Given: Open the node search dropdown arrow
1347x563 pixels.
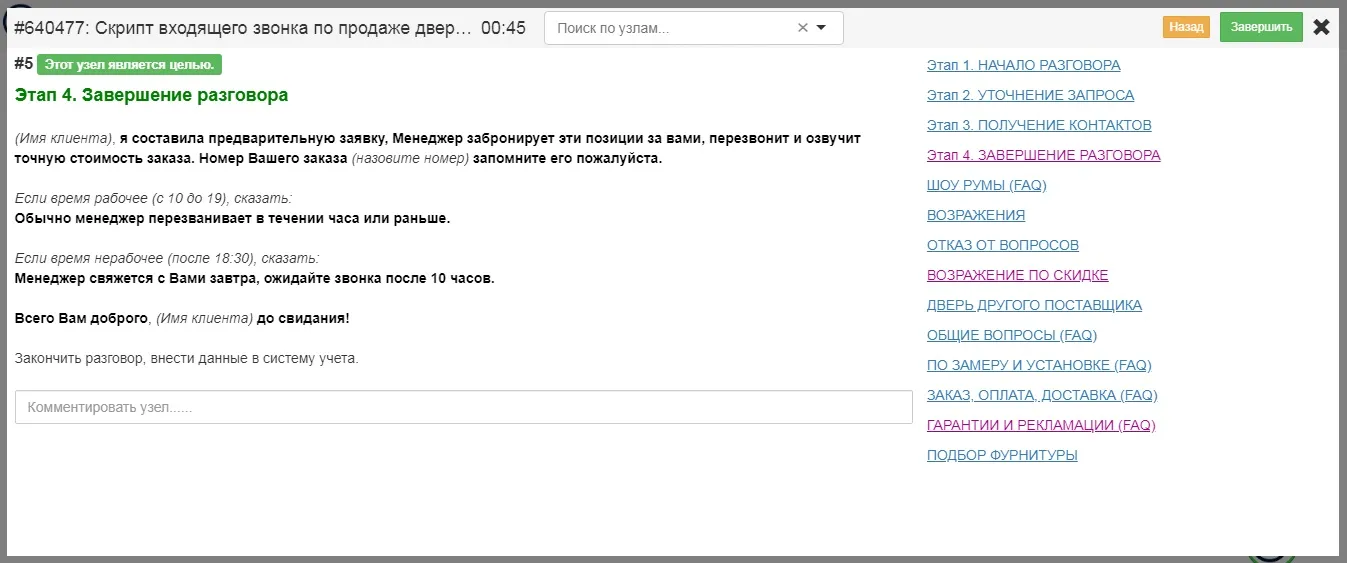Looking at the screenshot, I should [822, 28].
